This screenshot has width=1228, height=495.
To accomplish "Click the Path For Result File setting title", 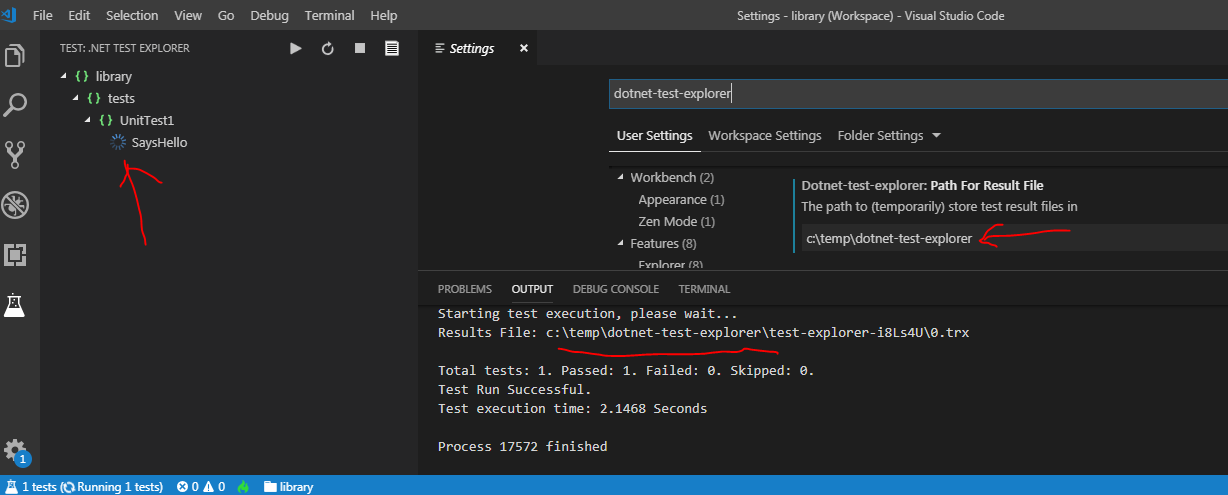I will click(x=923, y=185).
